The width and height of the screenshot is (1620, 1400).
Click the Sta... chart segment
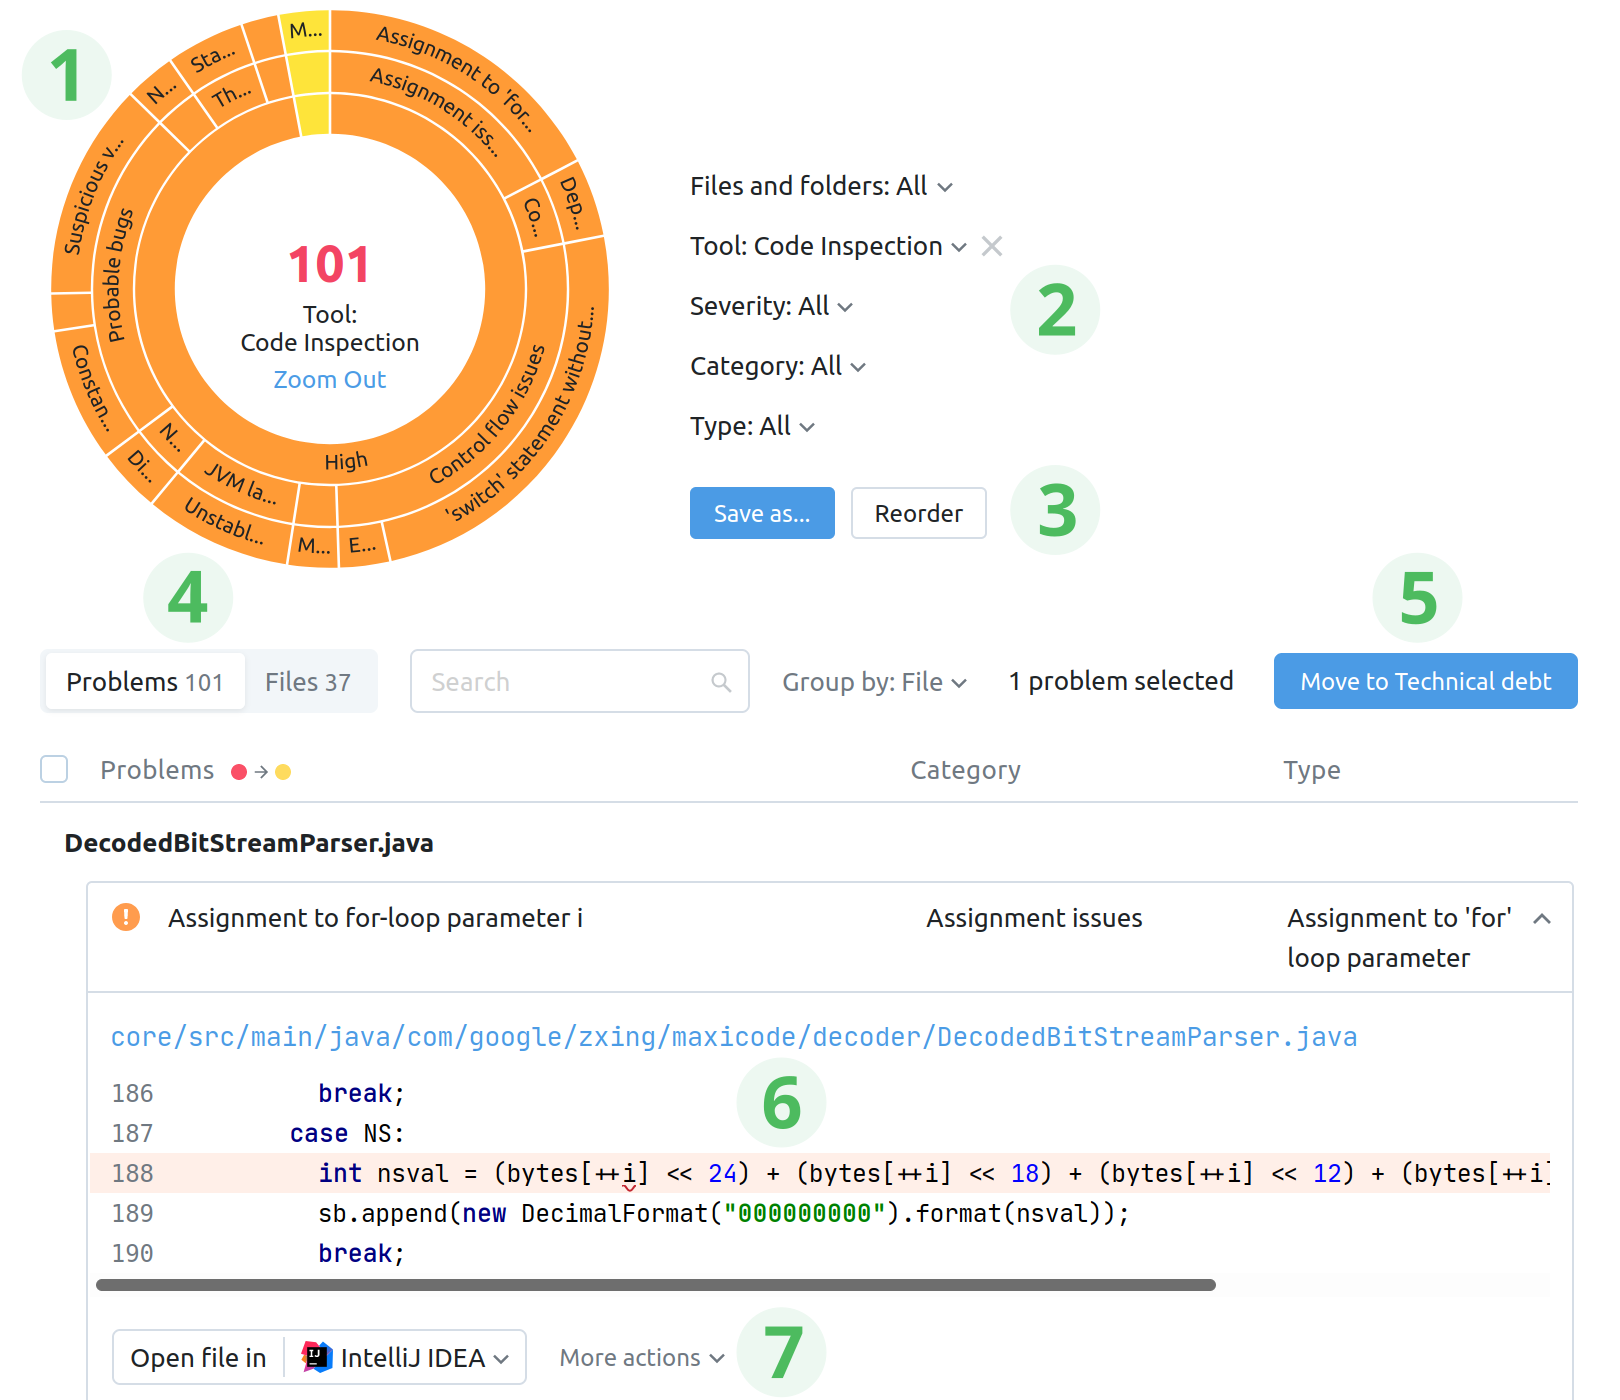click(x=213, y=58)
